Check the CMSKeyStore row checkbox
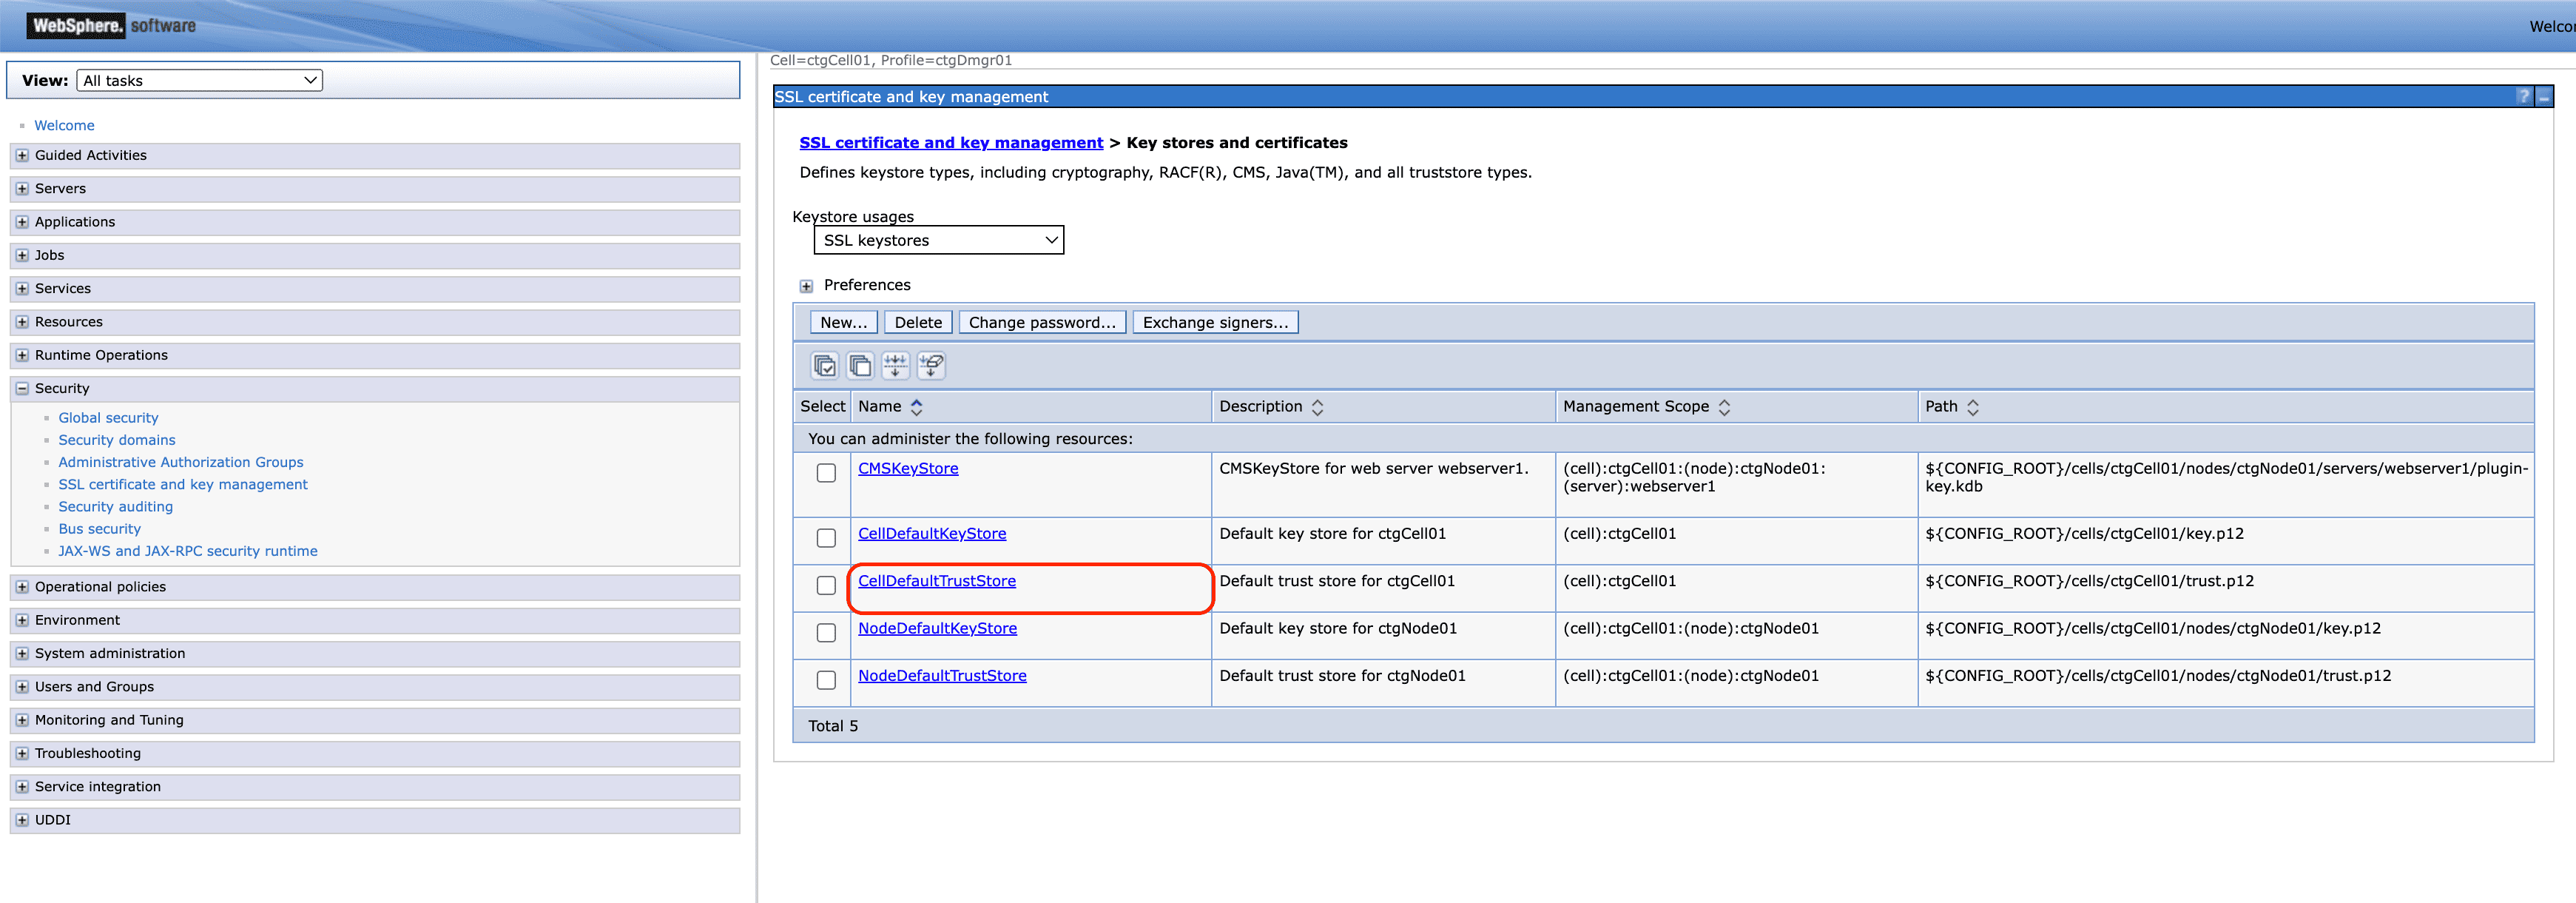2576x903 pixels. [826, 473]
